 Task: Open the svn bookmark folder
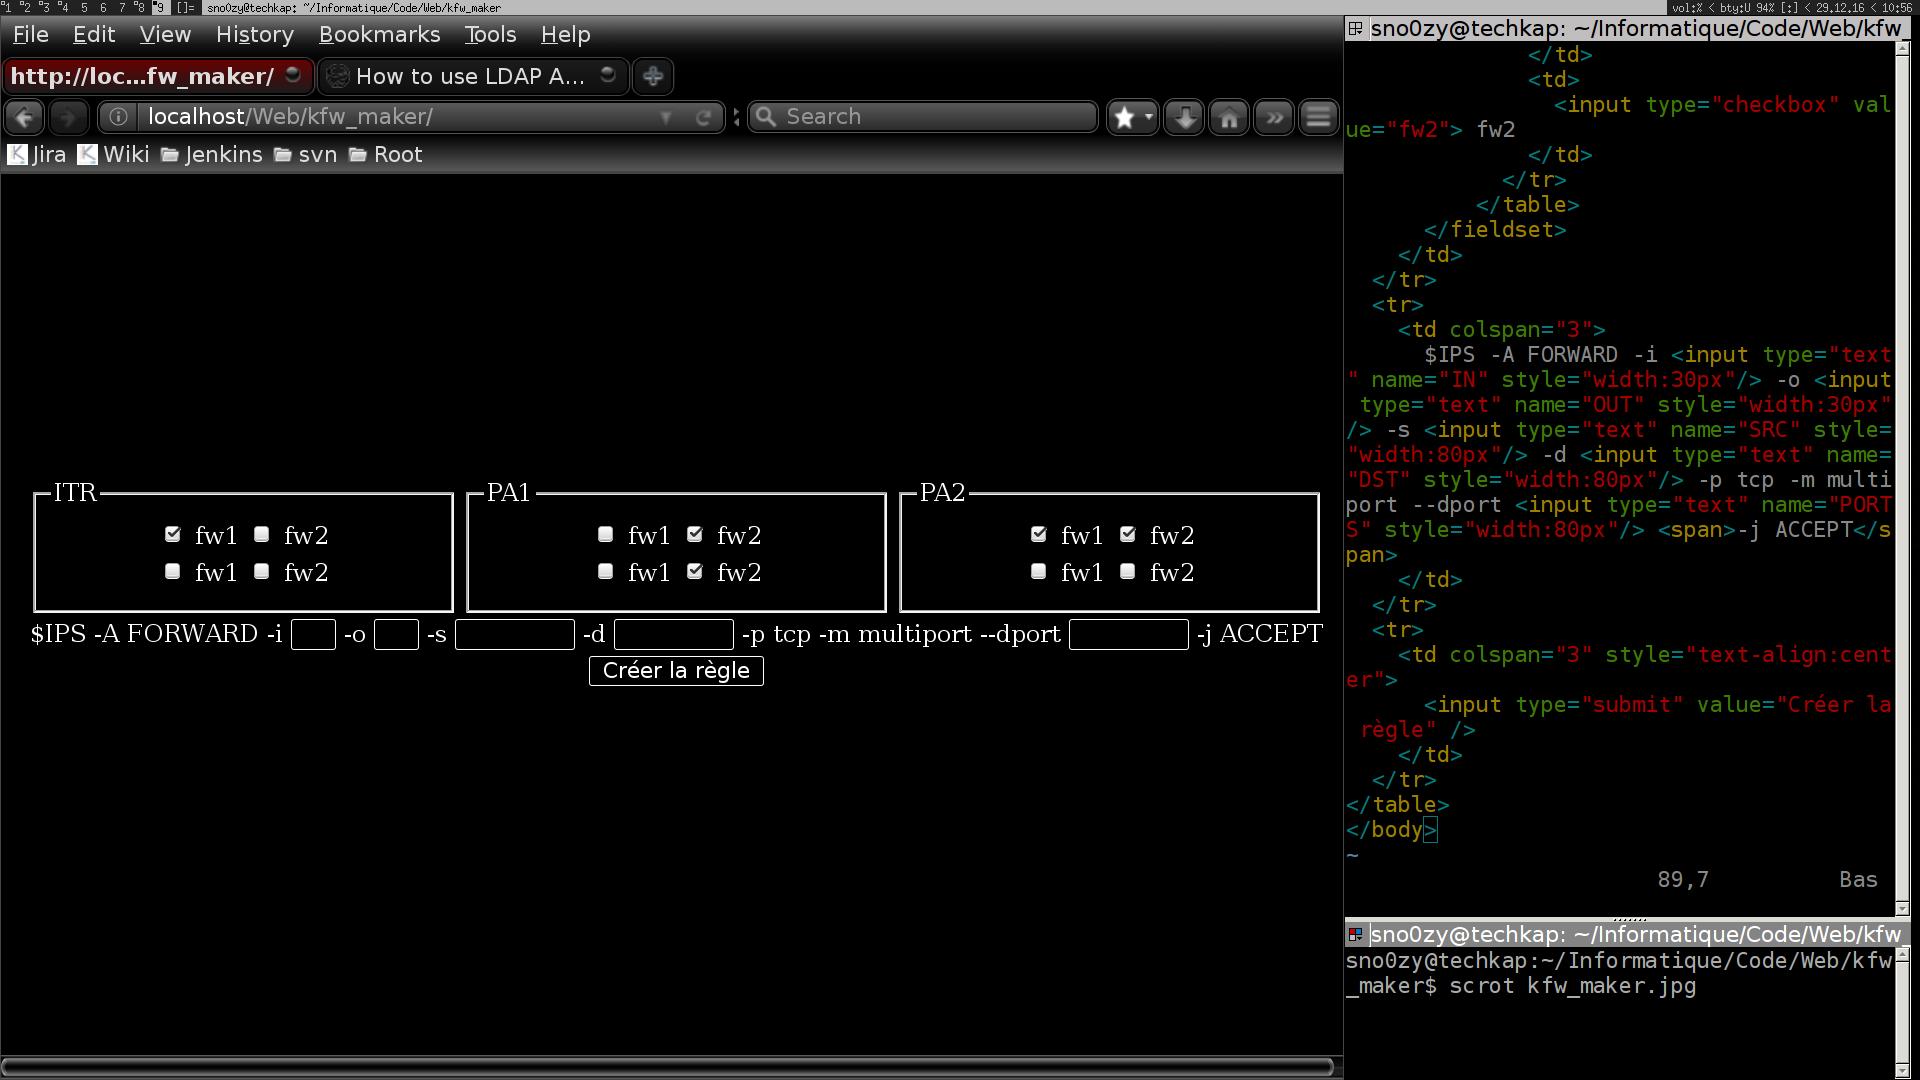tap(305, 155)
